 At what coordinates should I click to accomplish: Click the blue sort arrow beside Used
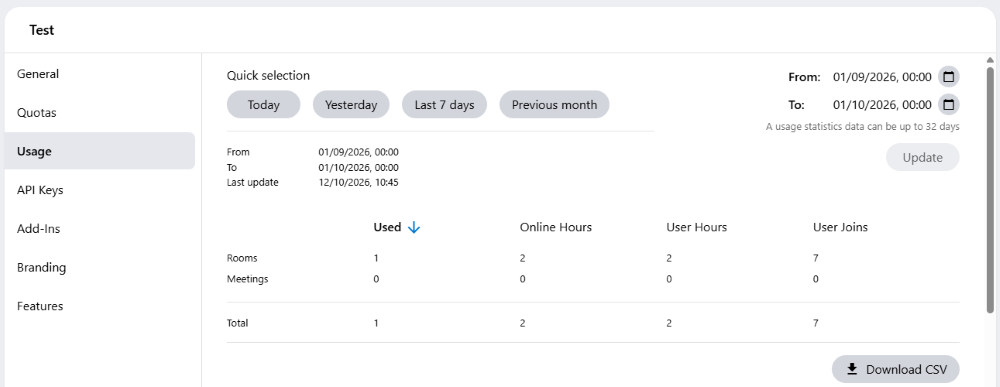point(414,228)
